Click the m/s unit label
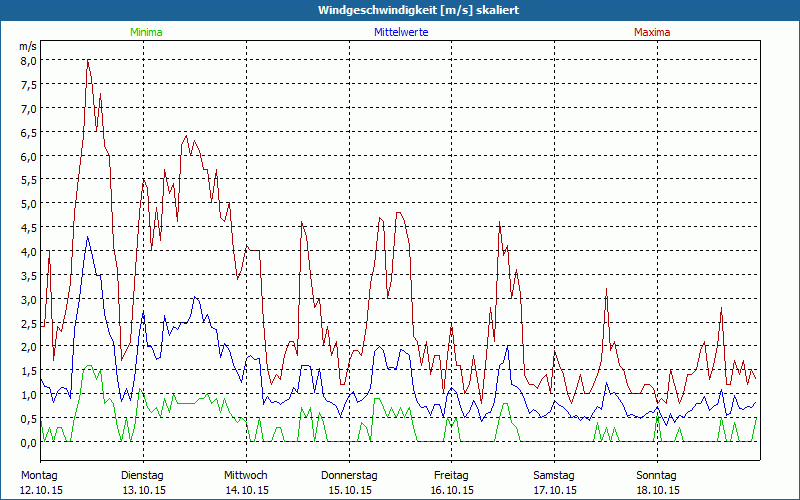The width and height of the screenshot is (800, 500). point(28,46)
